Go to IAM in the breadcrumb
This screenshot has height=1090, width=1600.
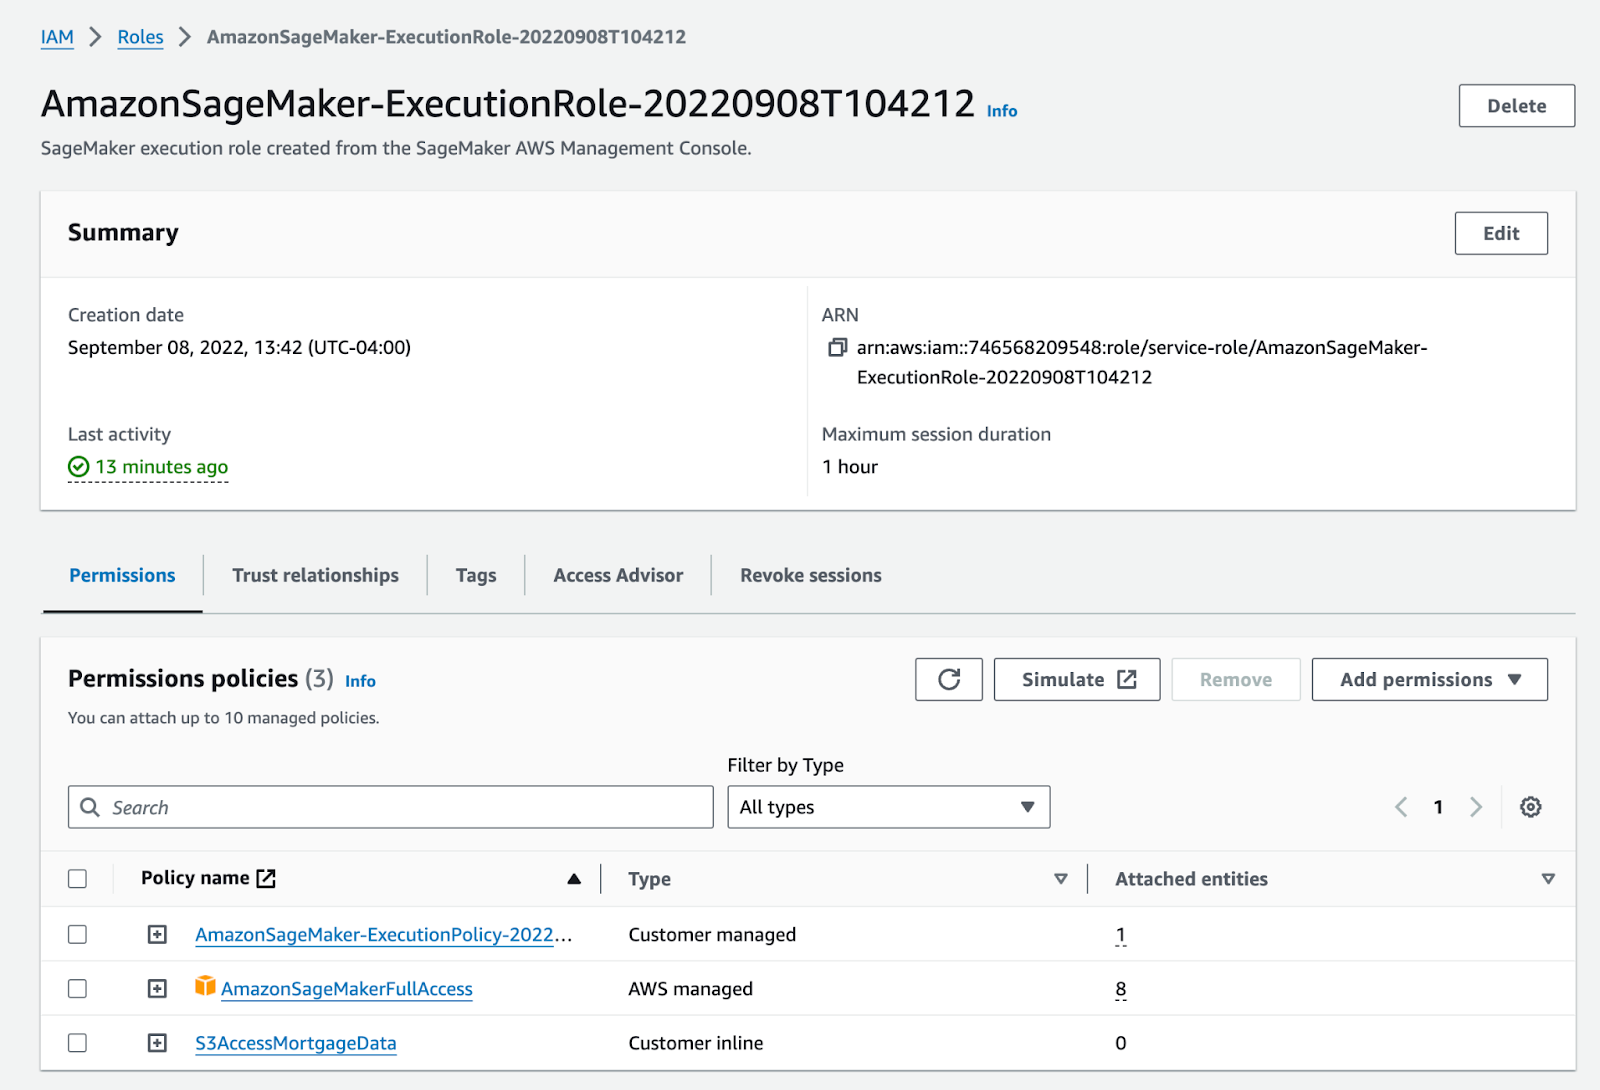(57, 37)
